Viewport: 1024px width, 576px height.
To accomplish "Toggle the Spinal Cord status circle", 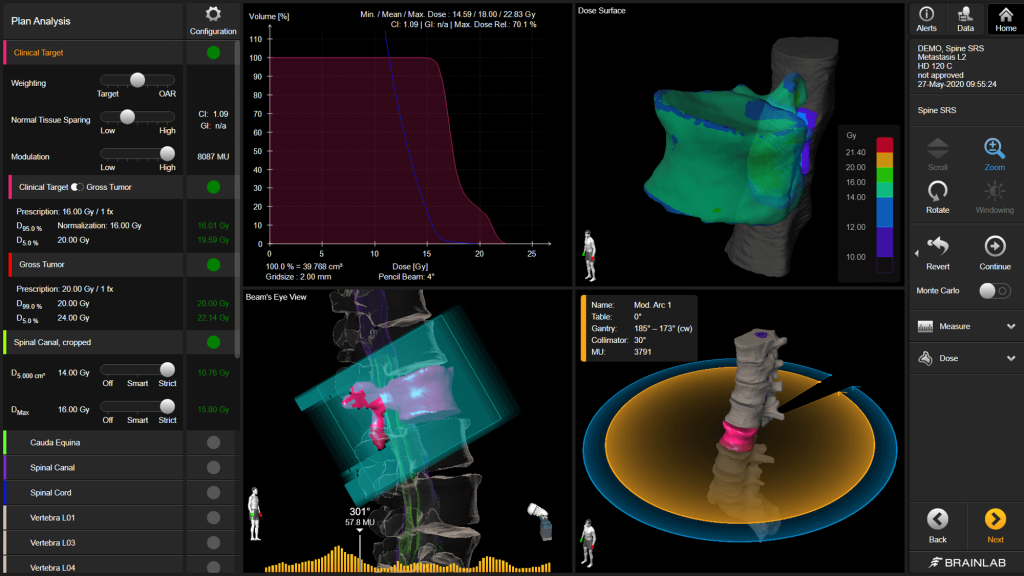I will point(213,493).
